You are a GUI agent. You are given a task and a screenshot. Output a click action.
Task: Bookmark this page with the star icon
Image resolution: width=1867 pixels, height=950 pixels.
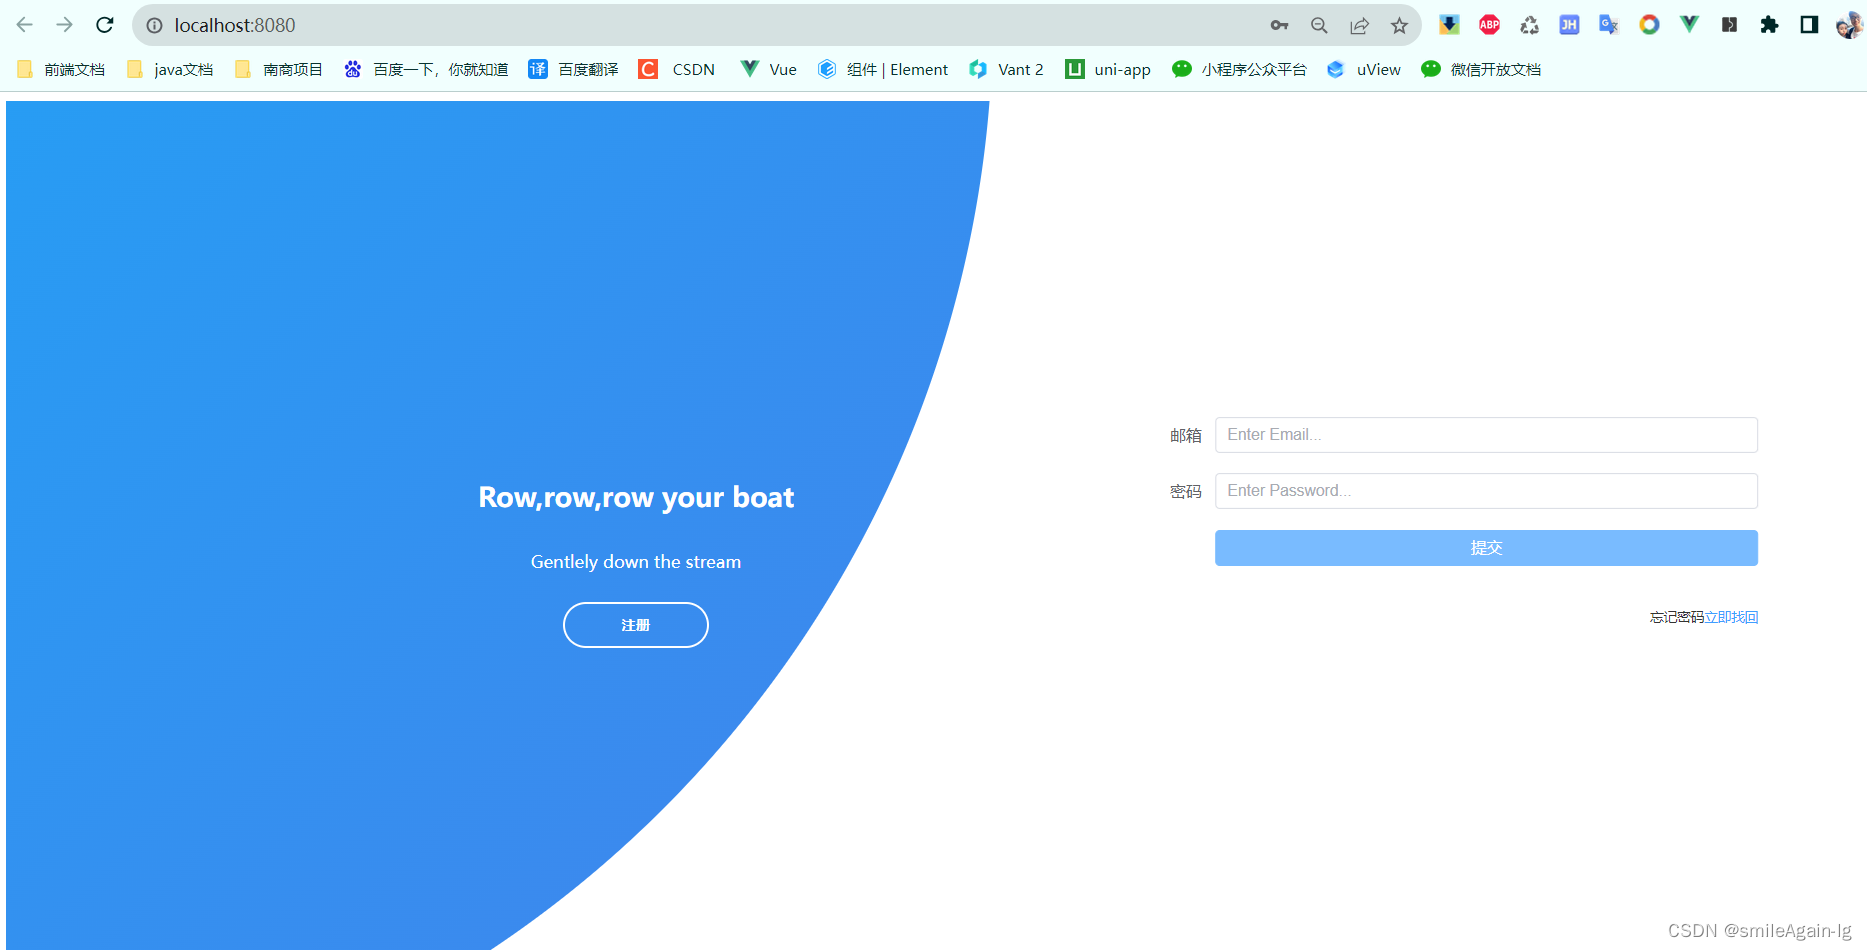1399,26
